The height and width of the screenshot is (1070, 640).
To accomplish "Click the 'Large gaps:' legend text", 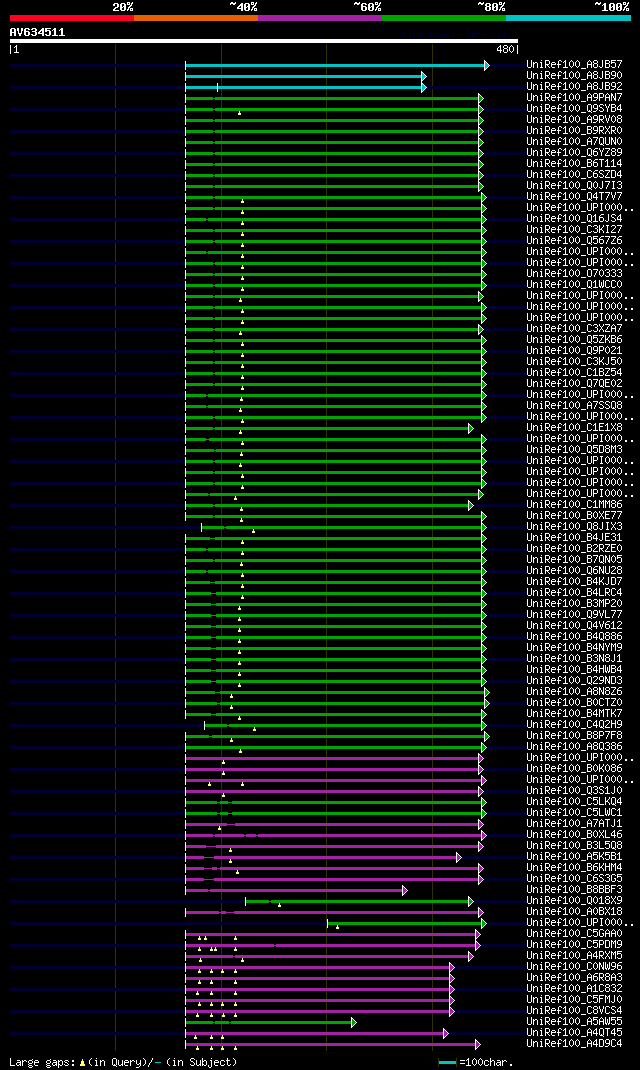I will [x=42, y=1062].
